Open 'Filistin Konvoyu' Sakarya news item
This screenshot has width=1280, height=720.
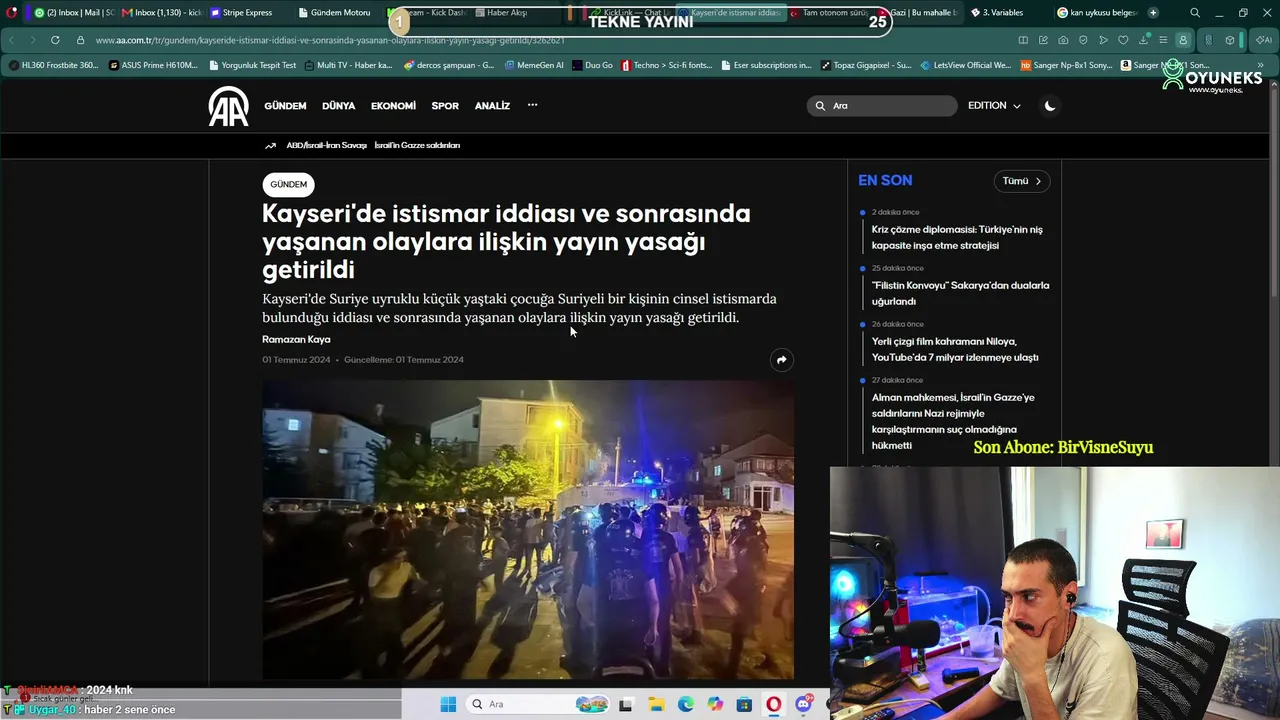coord(960,293)
